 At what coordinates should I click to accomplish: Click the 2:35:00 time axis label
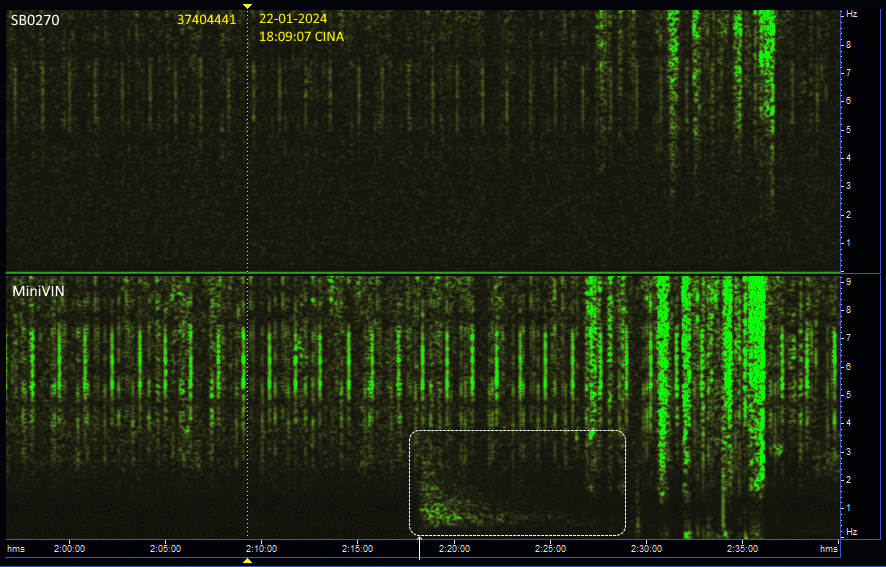coord(742,549)
